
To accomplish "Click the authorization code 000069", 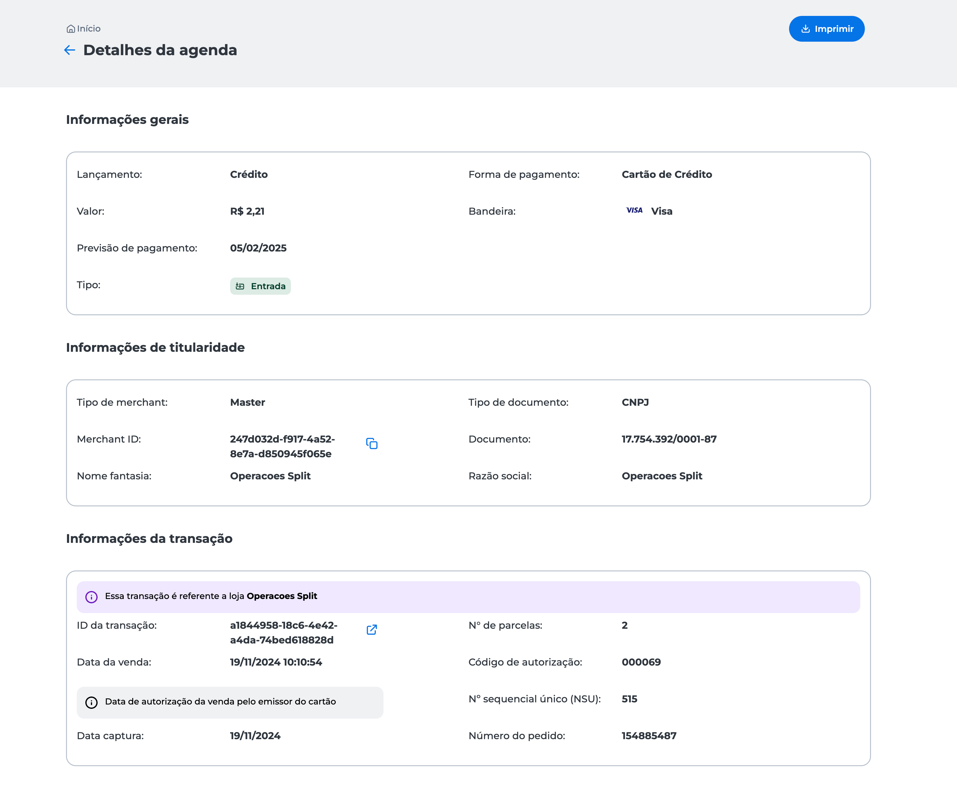I will [641, 662].
